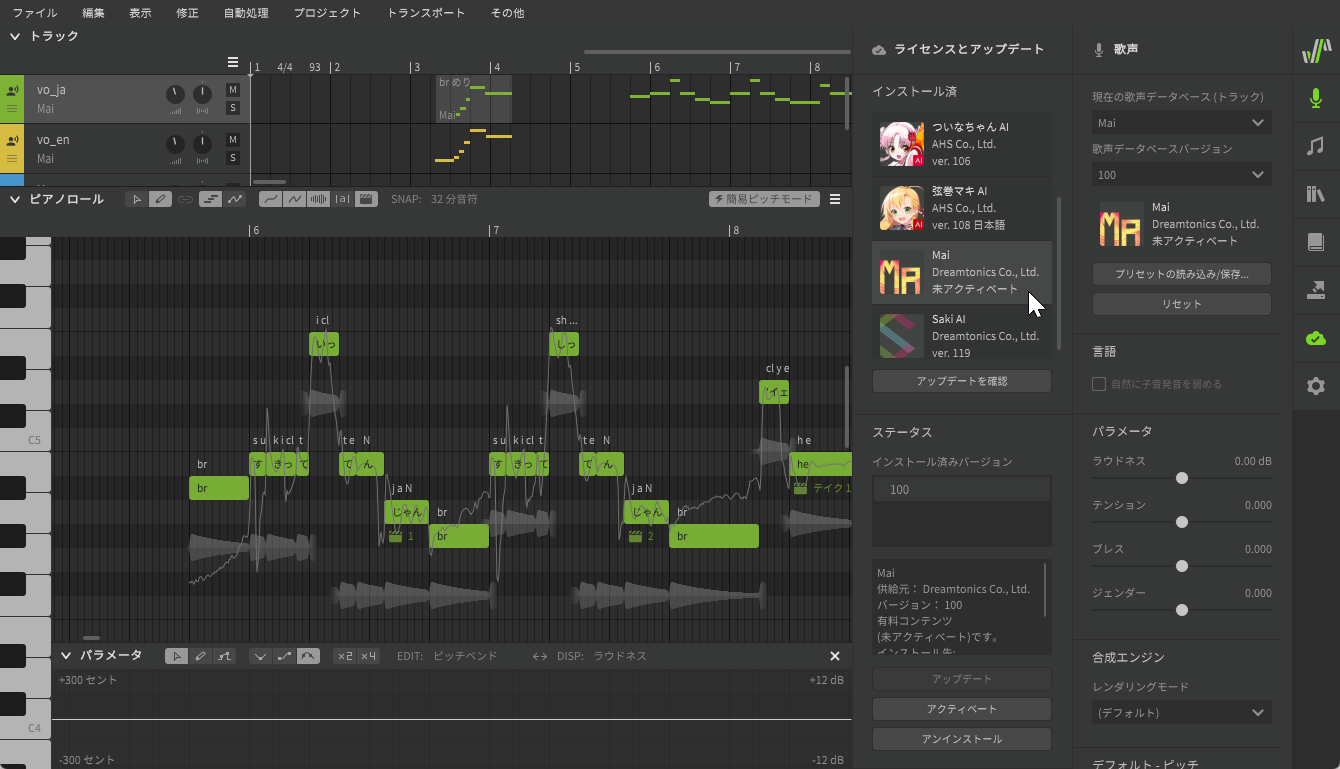1340x769 pixels.
Task: Select the pitch line tool icon
Action: pos(235,199)
